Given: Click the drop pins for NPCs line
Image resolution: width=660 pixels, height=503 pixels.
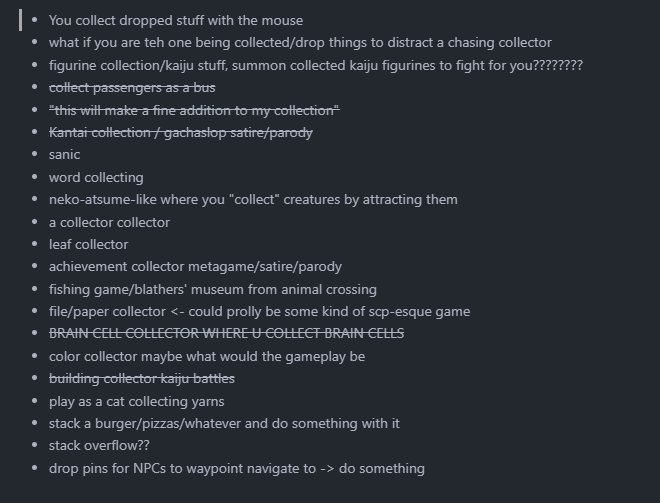Looking at the screenshot, I should 236,468.
